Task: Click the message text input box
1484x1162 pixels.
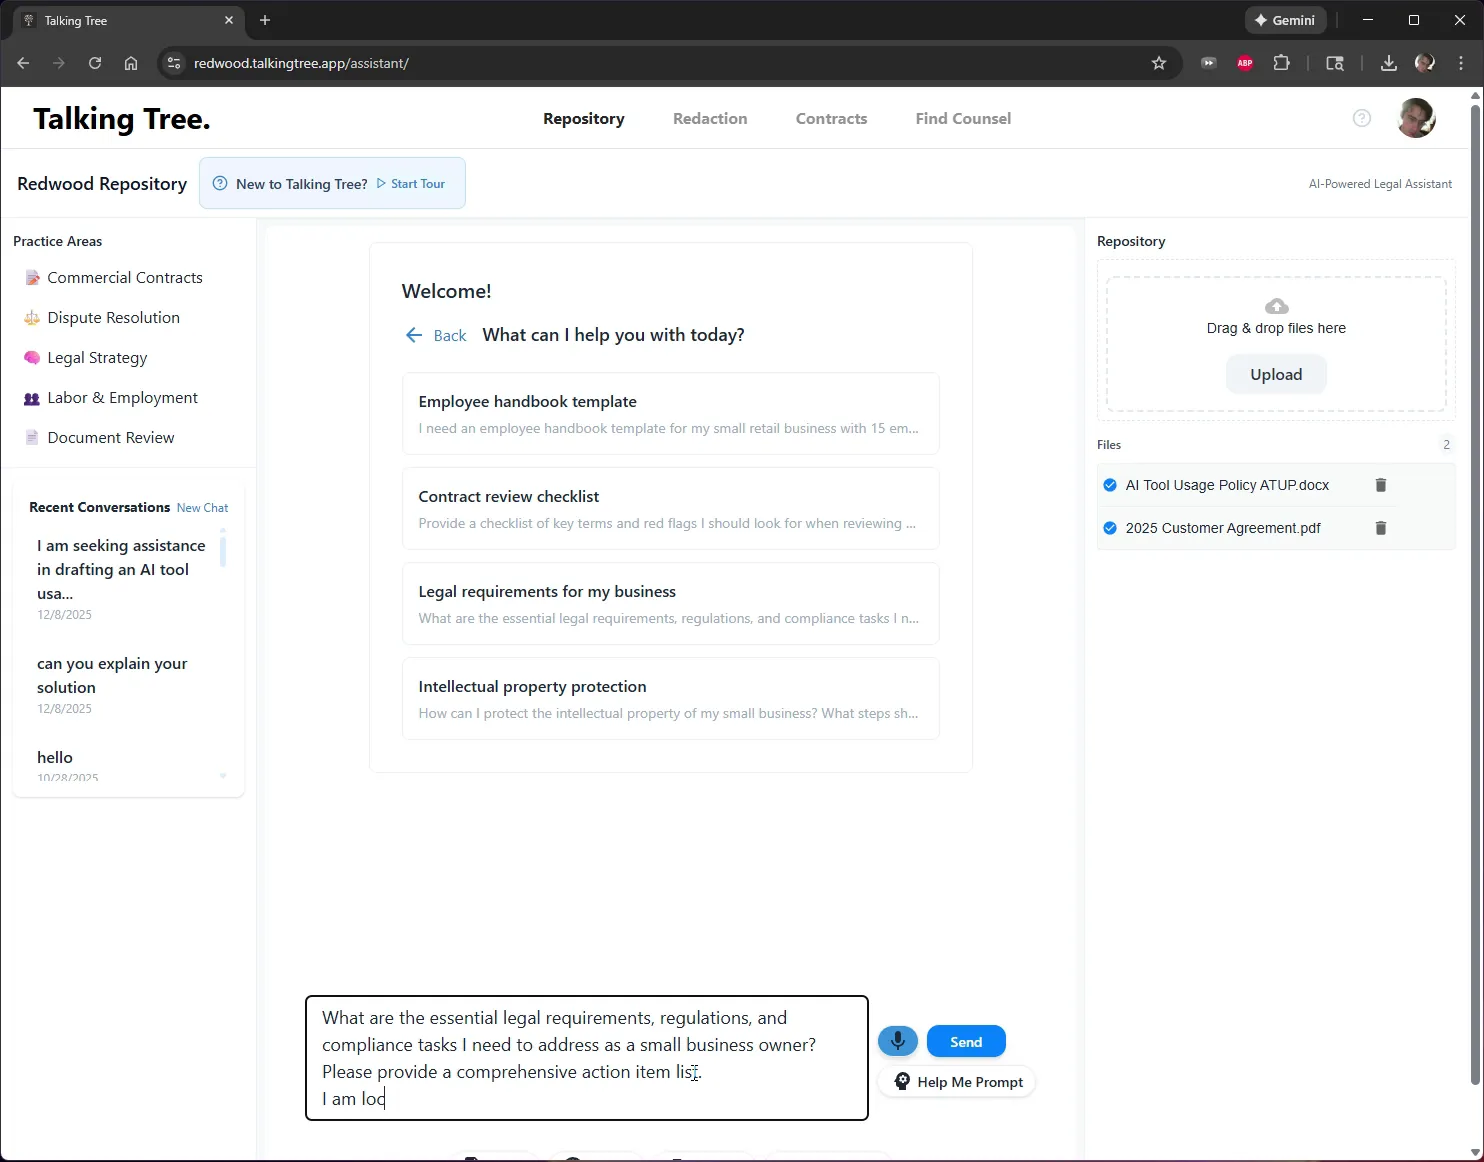Action: coord(587,1058)
